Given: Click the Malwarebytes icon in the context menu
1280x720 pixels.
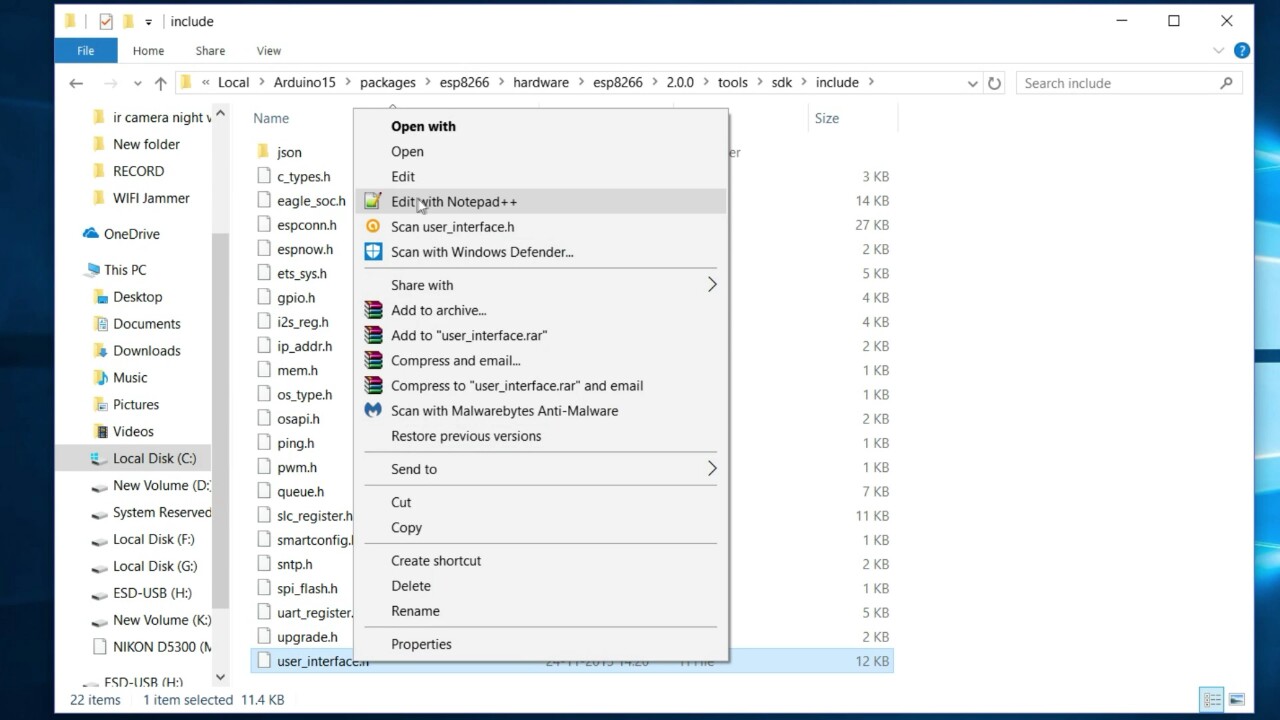Looking at the screenshot, I should click(x=373, y=410).
